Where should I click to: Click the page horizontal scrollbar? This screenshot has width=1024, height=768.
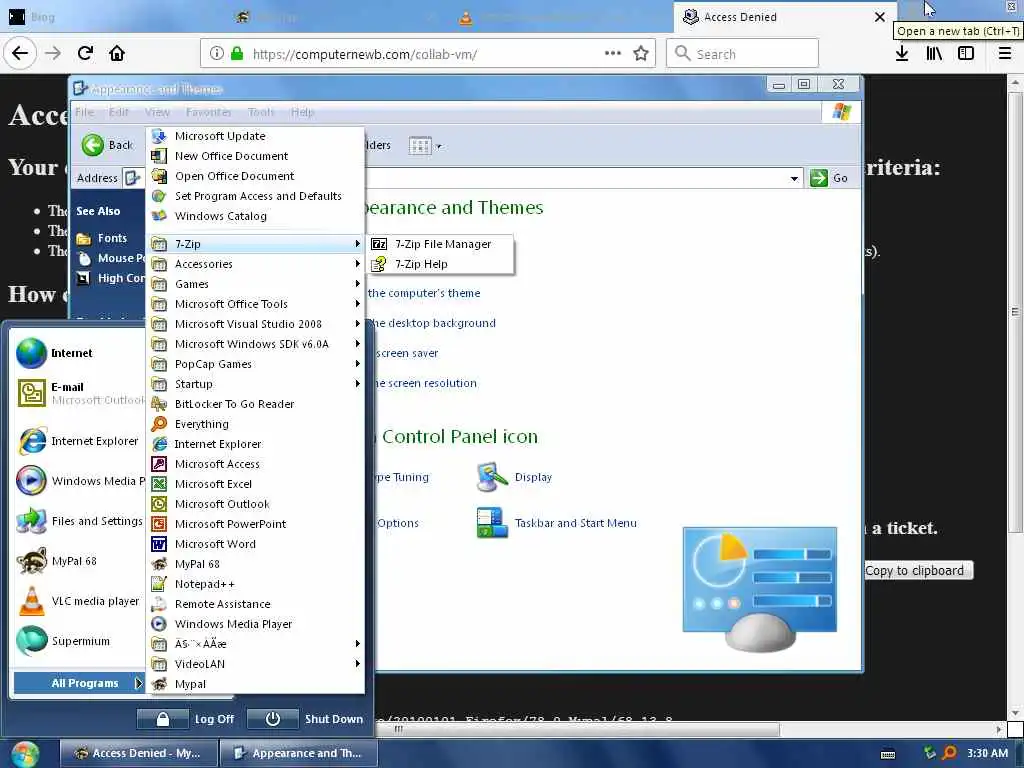(x=577, y=729)
